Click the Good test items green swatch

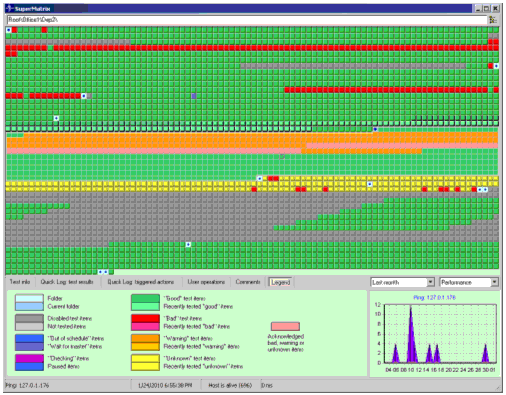(x=145, y=298)
